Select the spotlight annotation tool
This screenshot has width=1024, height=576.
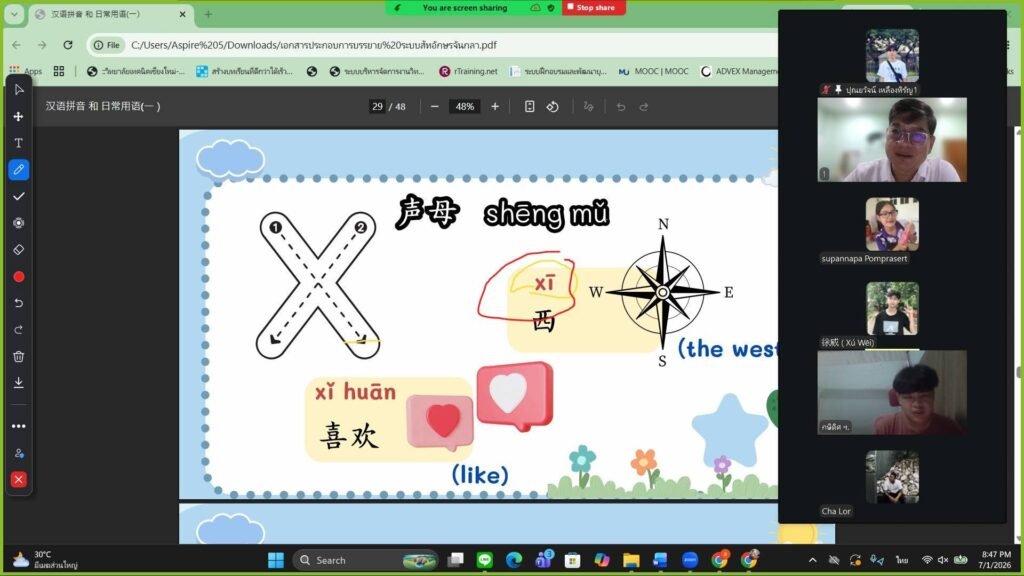18,223
